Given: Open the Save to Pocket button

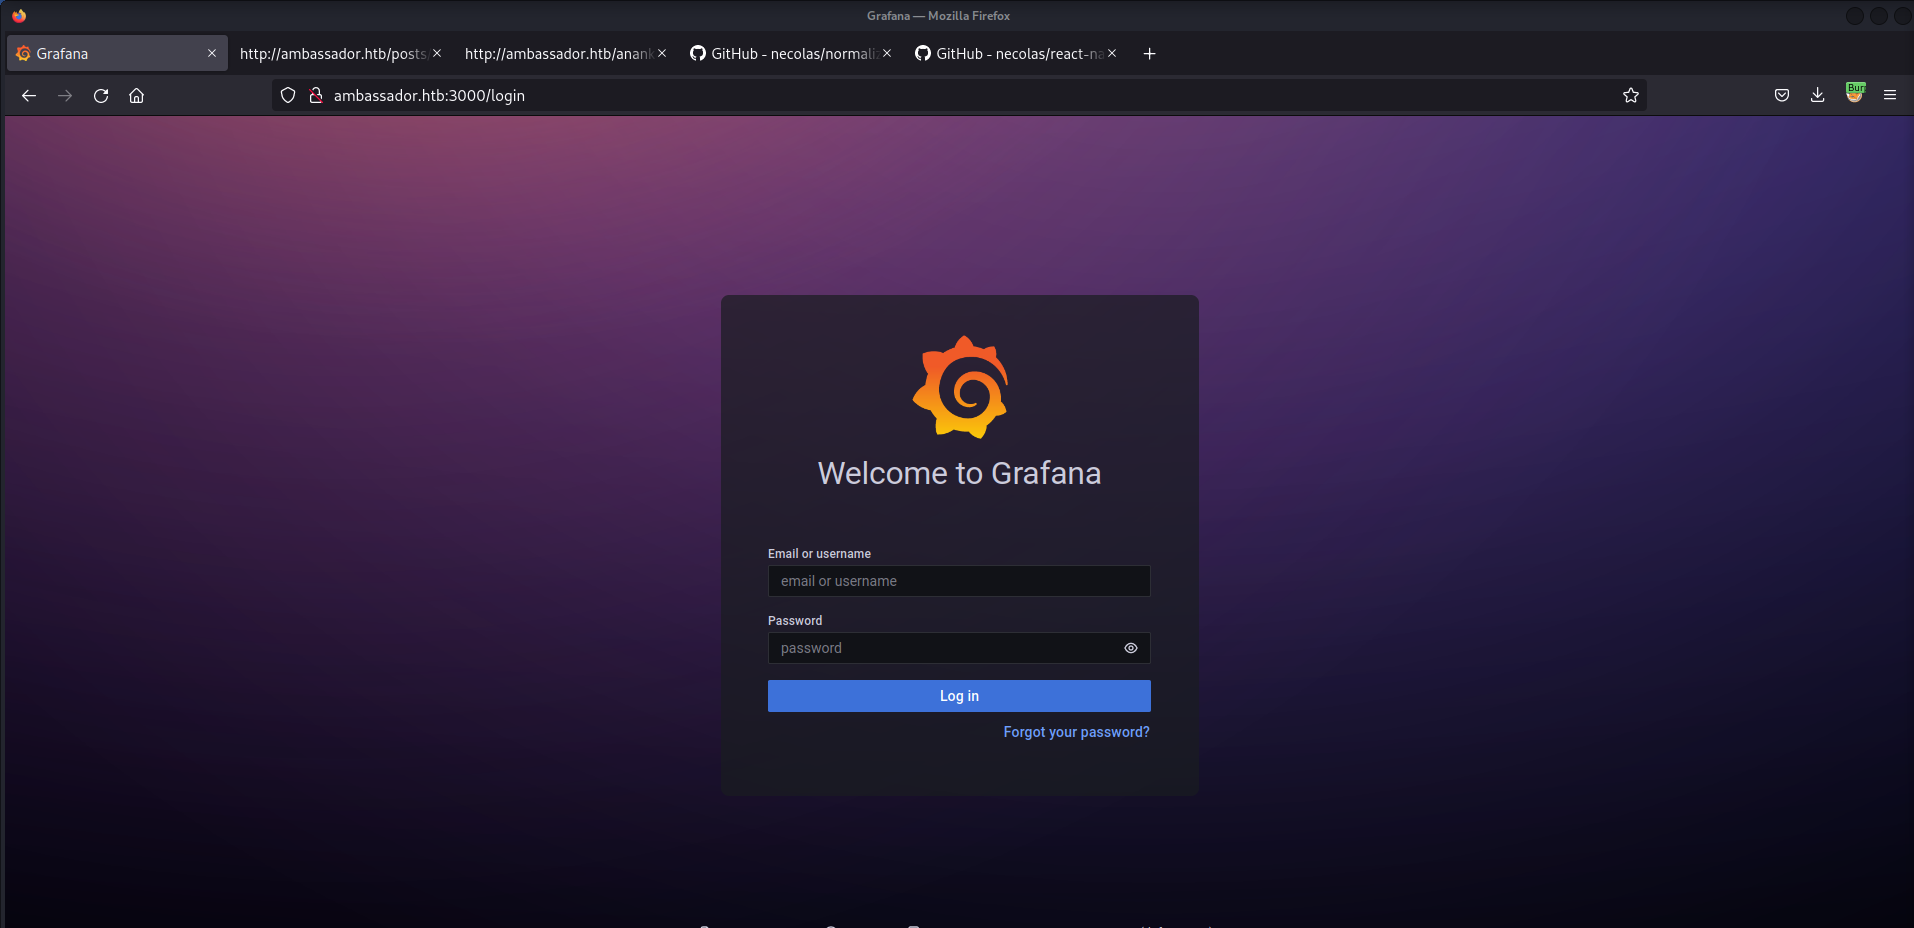Looking at the screenshot, I should (1782, 96).
